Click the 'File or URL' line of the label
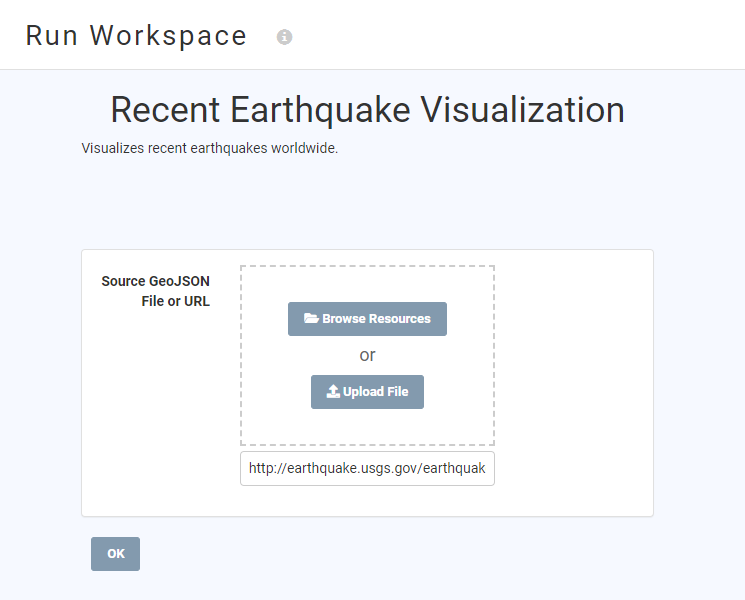This screenshot has width=745, height=600. [176, 301]
